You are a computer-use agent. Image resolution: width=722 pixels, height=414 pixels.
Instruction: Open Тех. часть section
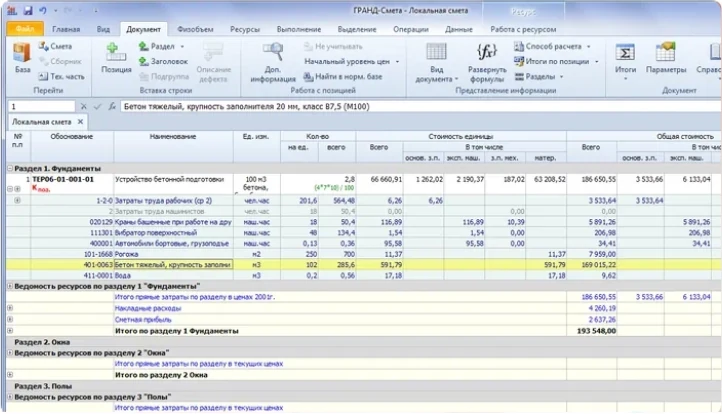62,76
